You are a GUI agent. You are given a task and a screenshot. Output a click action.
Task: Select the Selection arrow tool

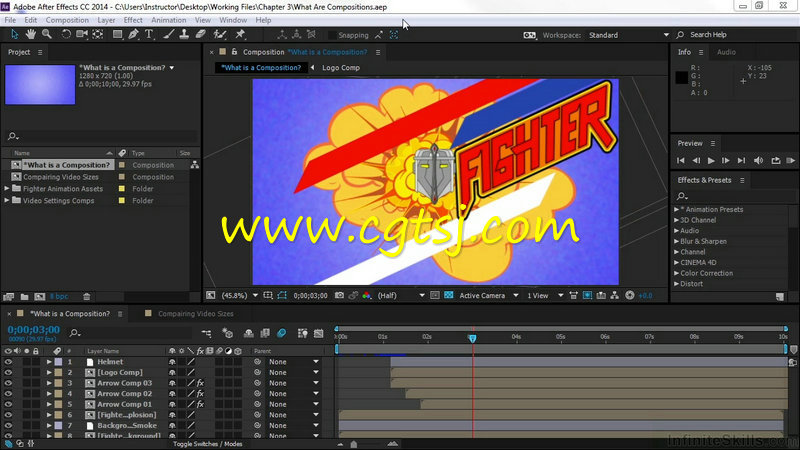coord(14,34)
